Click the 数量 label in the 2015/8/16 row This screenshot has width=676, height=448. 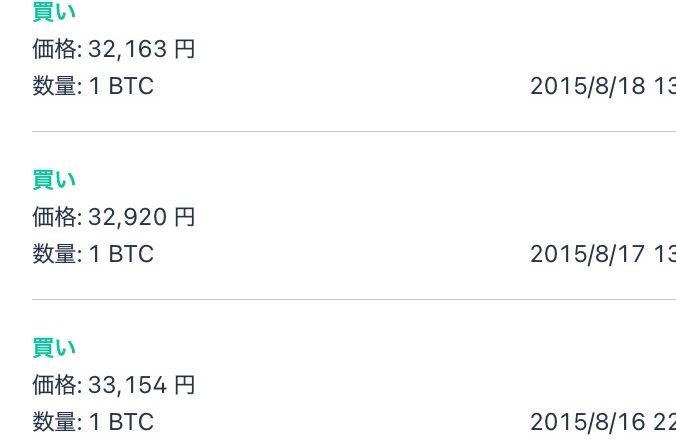54,422
